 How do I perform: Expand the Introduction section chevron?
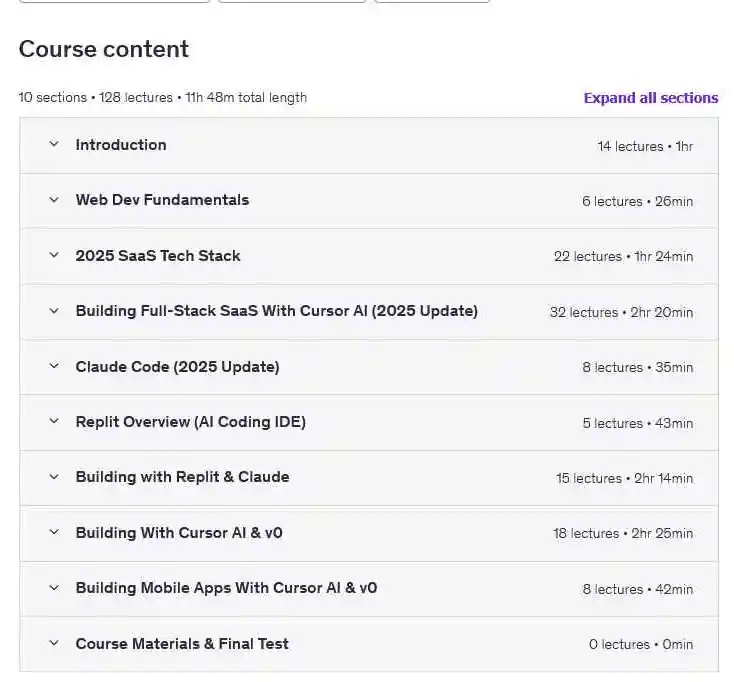point(54,145)
